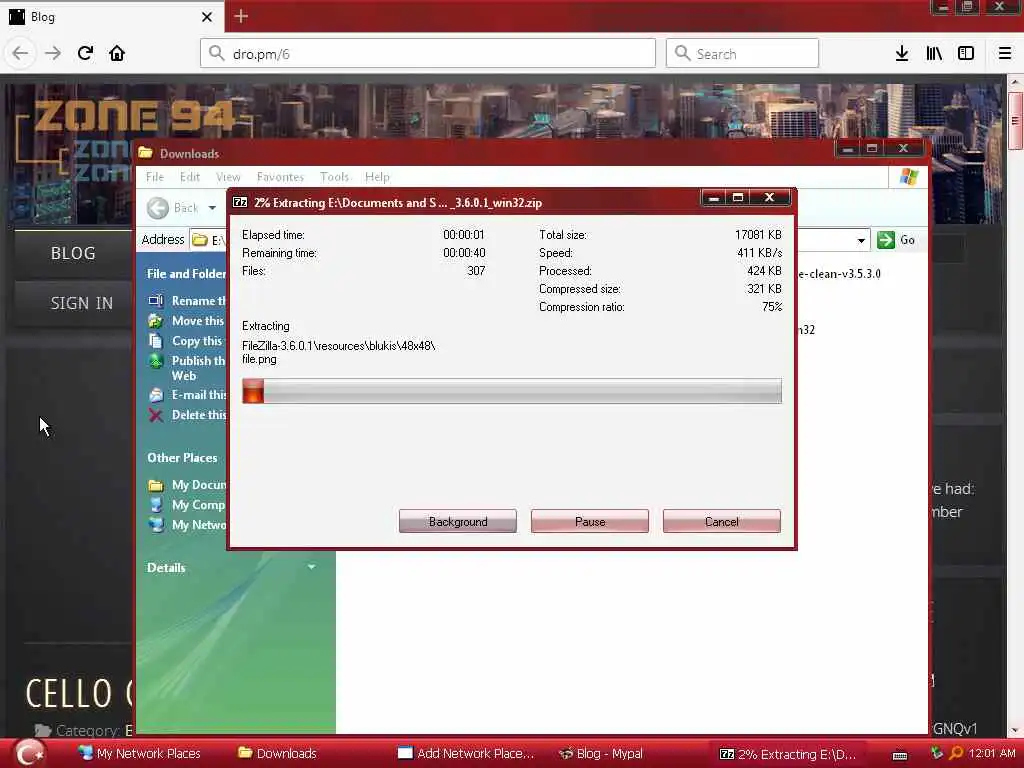
Task: Click the browser forward arrow
Action: [53, 54]
